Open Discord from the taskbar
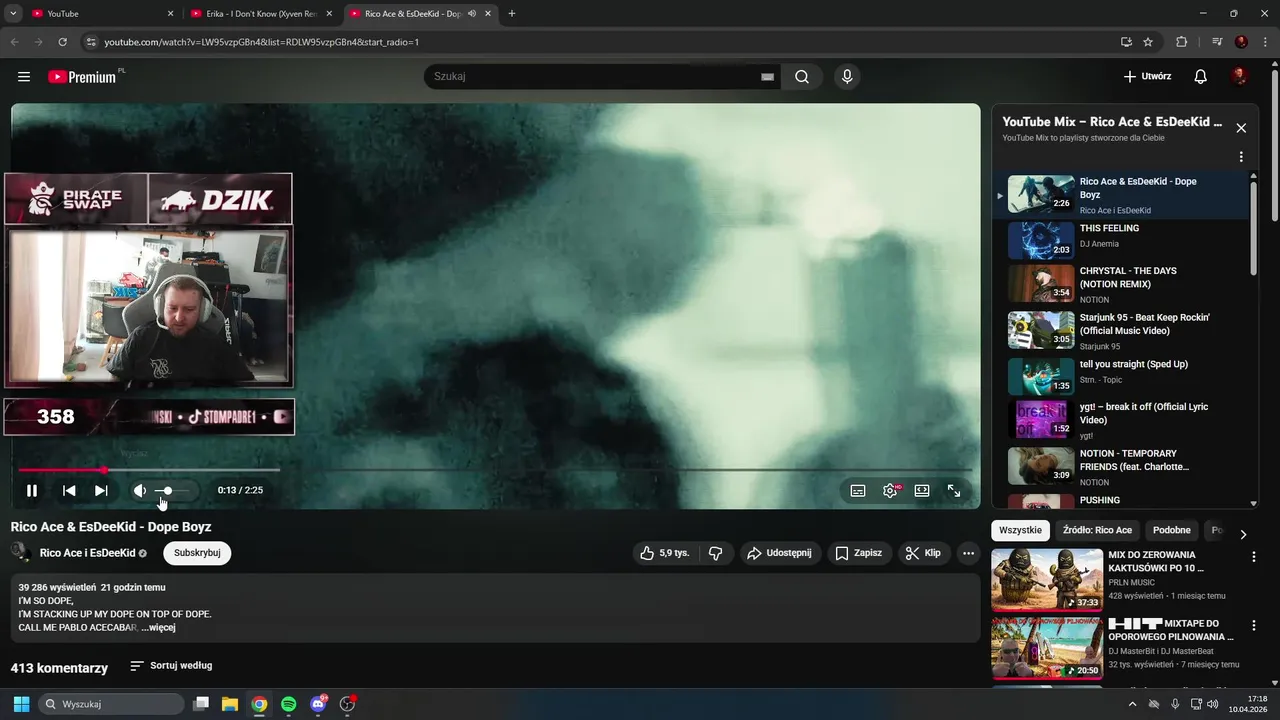Screen dimensions: 1280x720 (318, 704)
